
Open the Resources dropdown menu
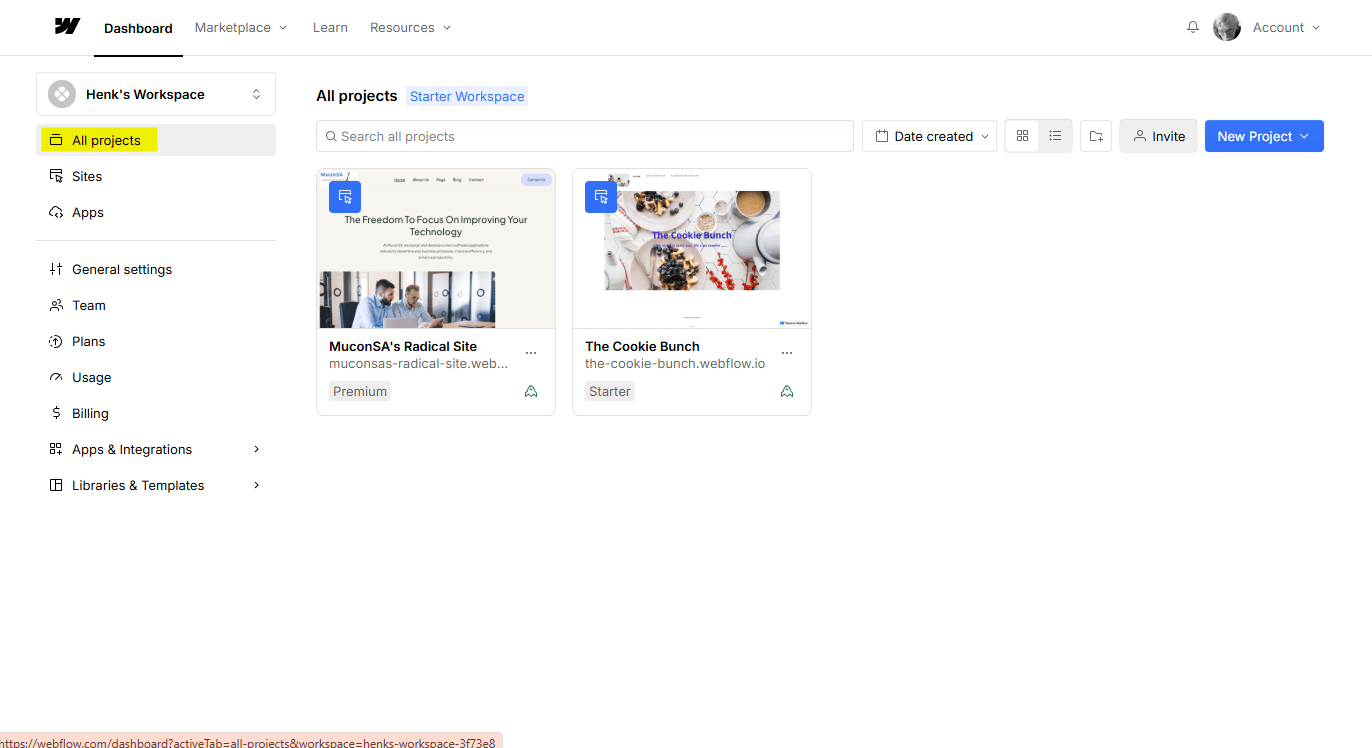[411, 27]
